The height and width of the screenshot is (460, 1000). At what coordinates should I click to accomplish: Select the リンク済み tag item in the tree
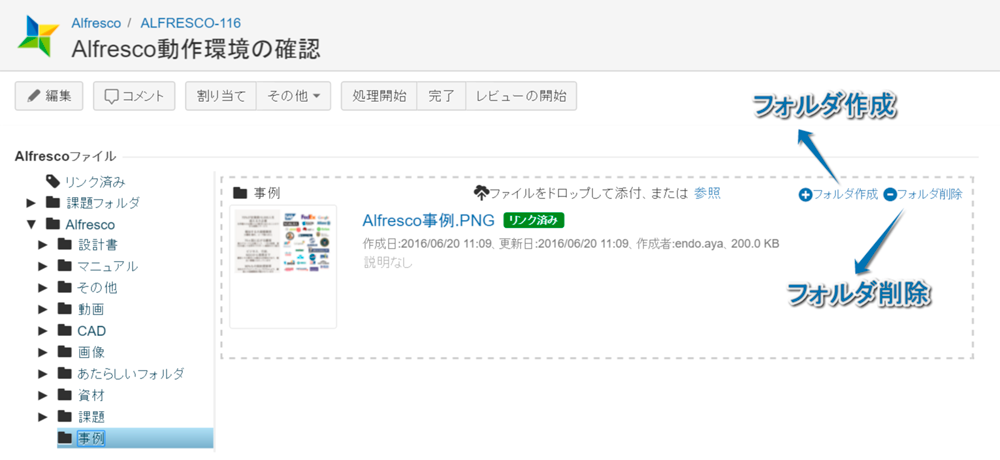pos(94,182)
